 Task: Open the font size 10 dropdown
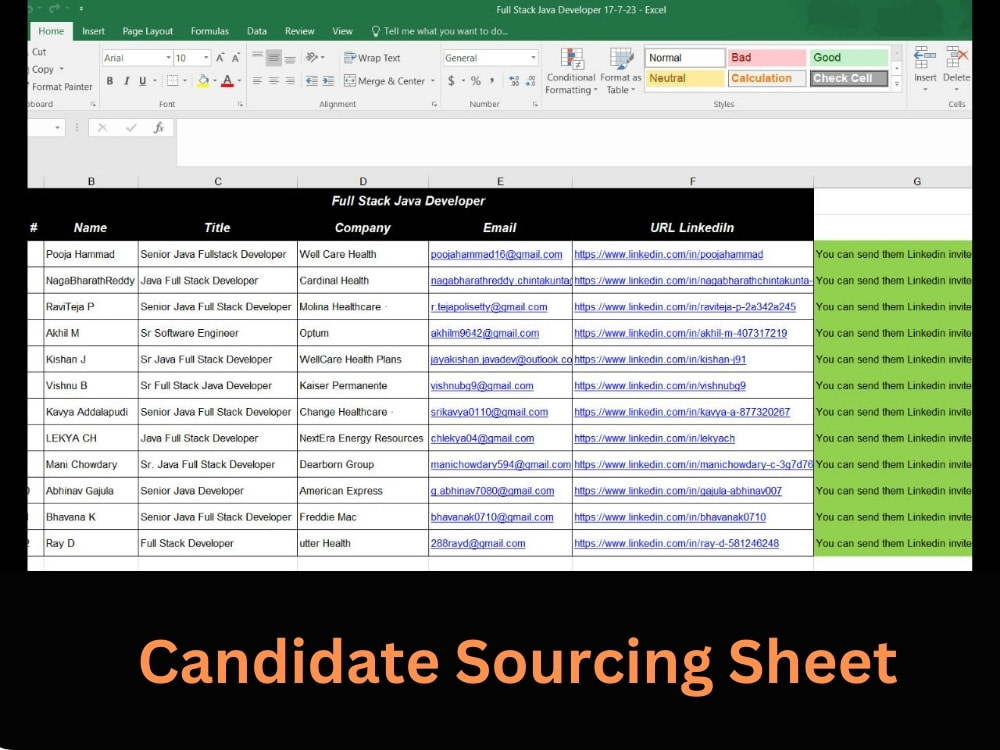206,58
